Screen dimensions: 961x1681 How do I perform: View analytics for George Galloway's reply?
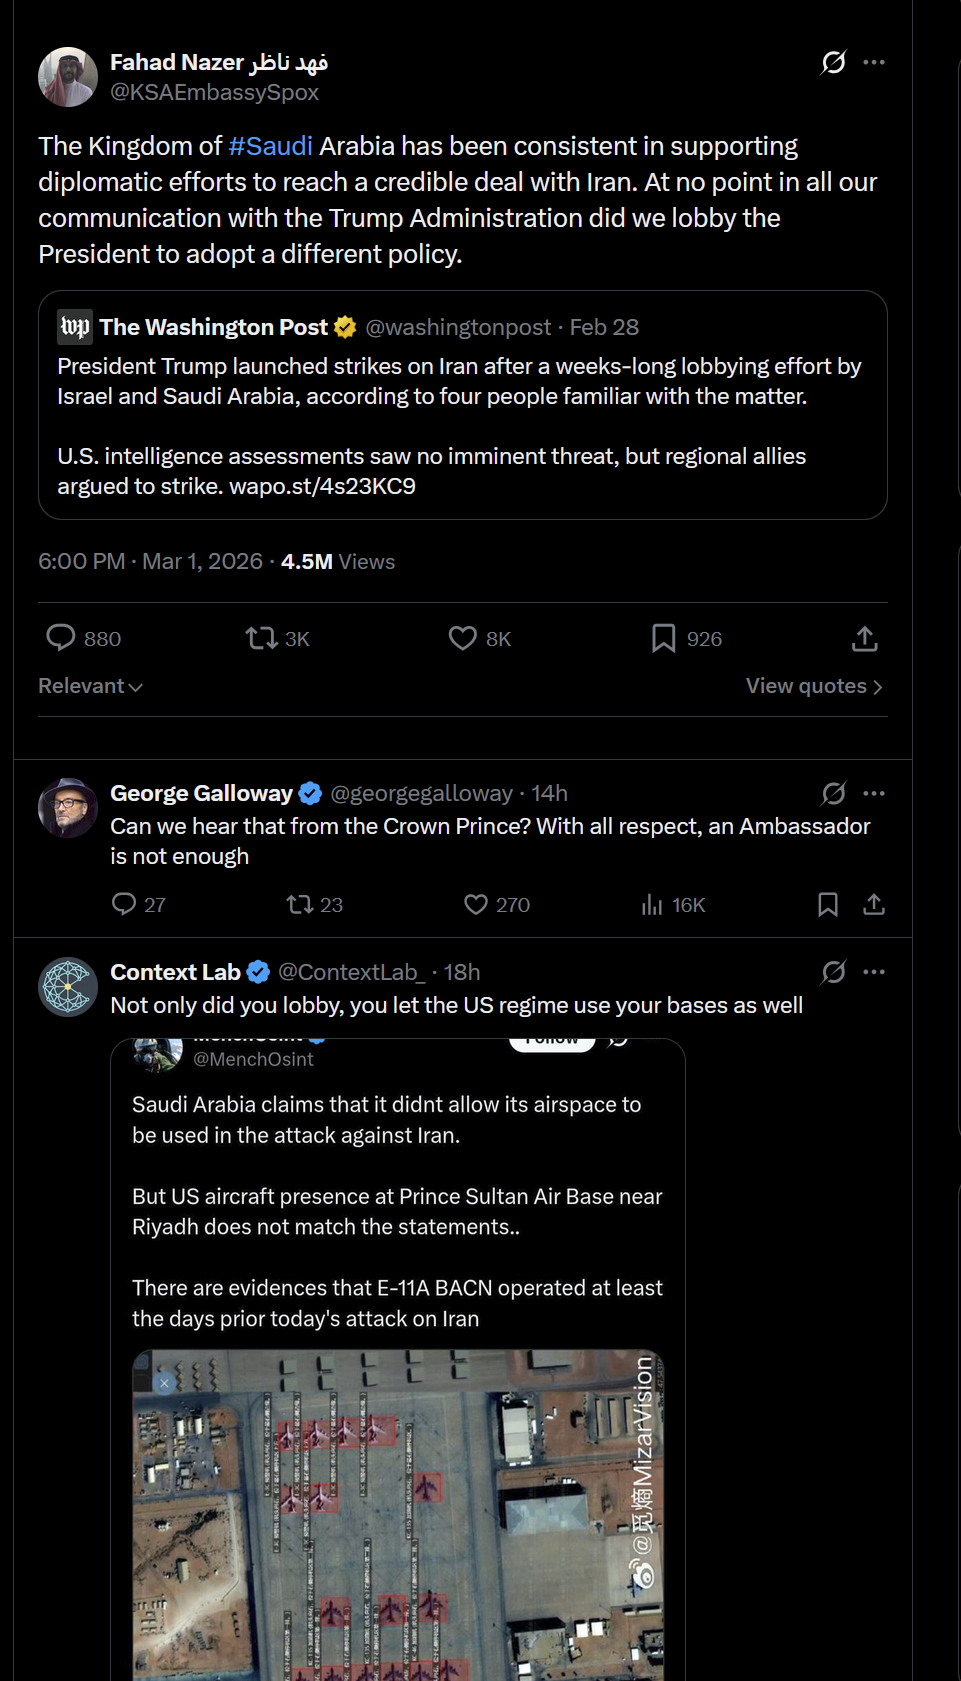[x=652, y=905]
